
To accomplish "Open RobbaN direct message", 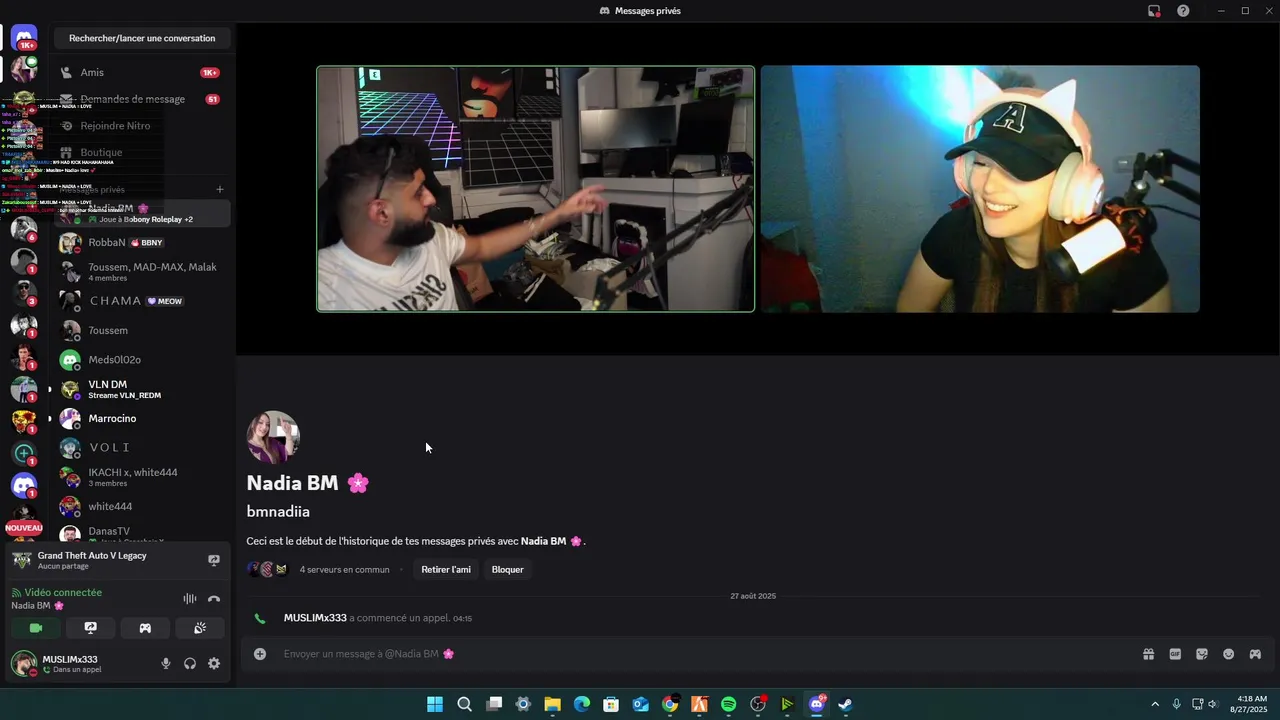I will click(142, 242).
